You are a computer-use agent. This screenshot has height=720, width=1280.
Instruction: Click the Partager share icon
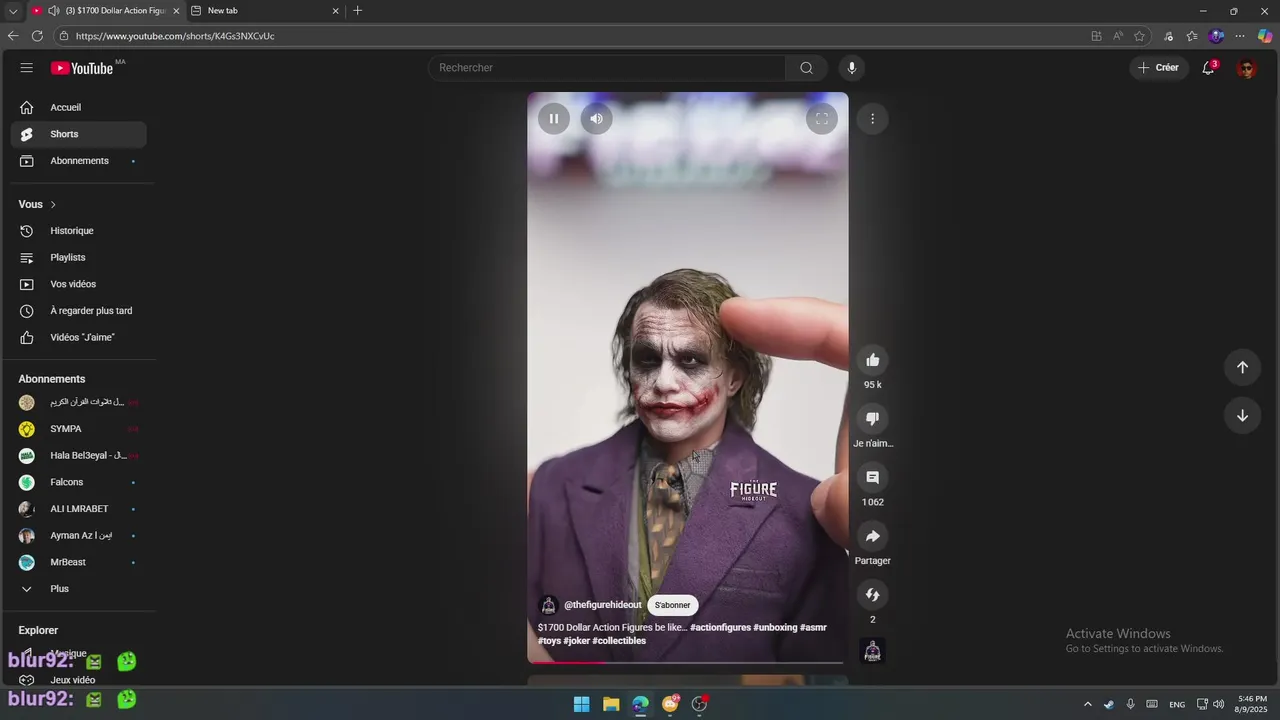click(873, 536)
